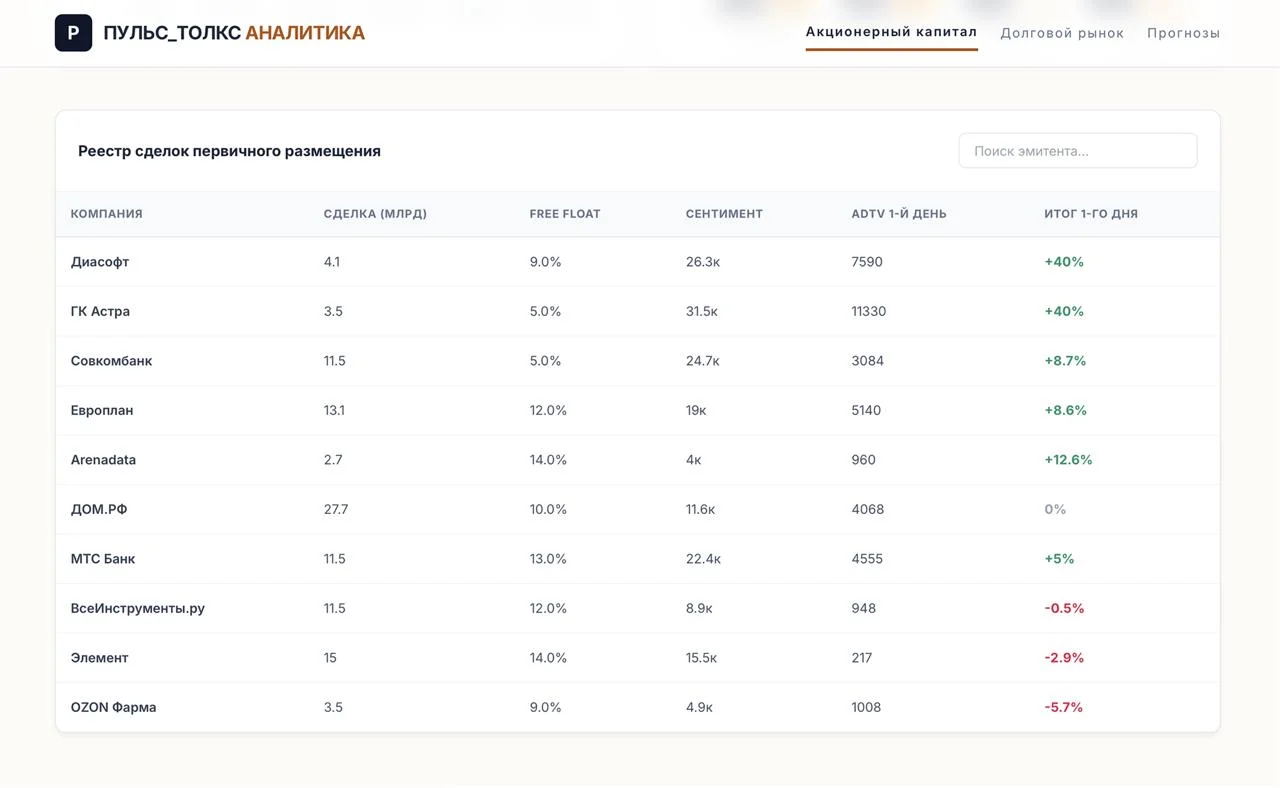
Task: Select the OZON Фарма company name
Action: 113,707
